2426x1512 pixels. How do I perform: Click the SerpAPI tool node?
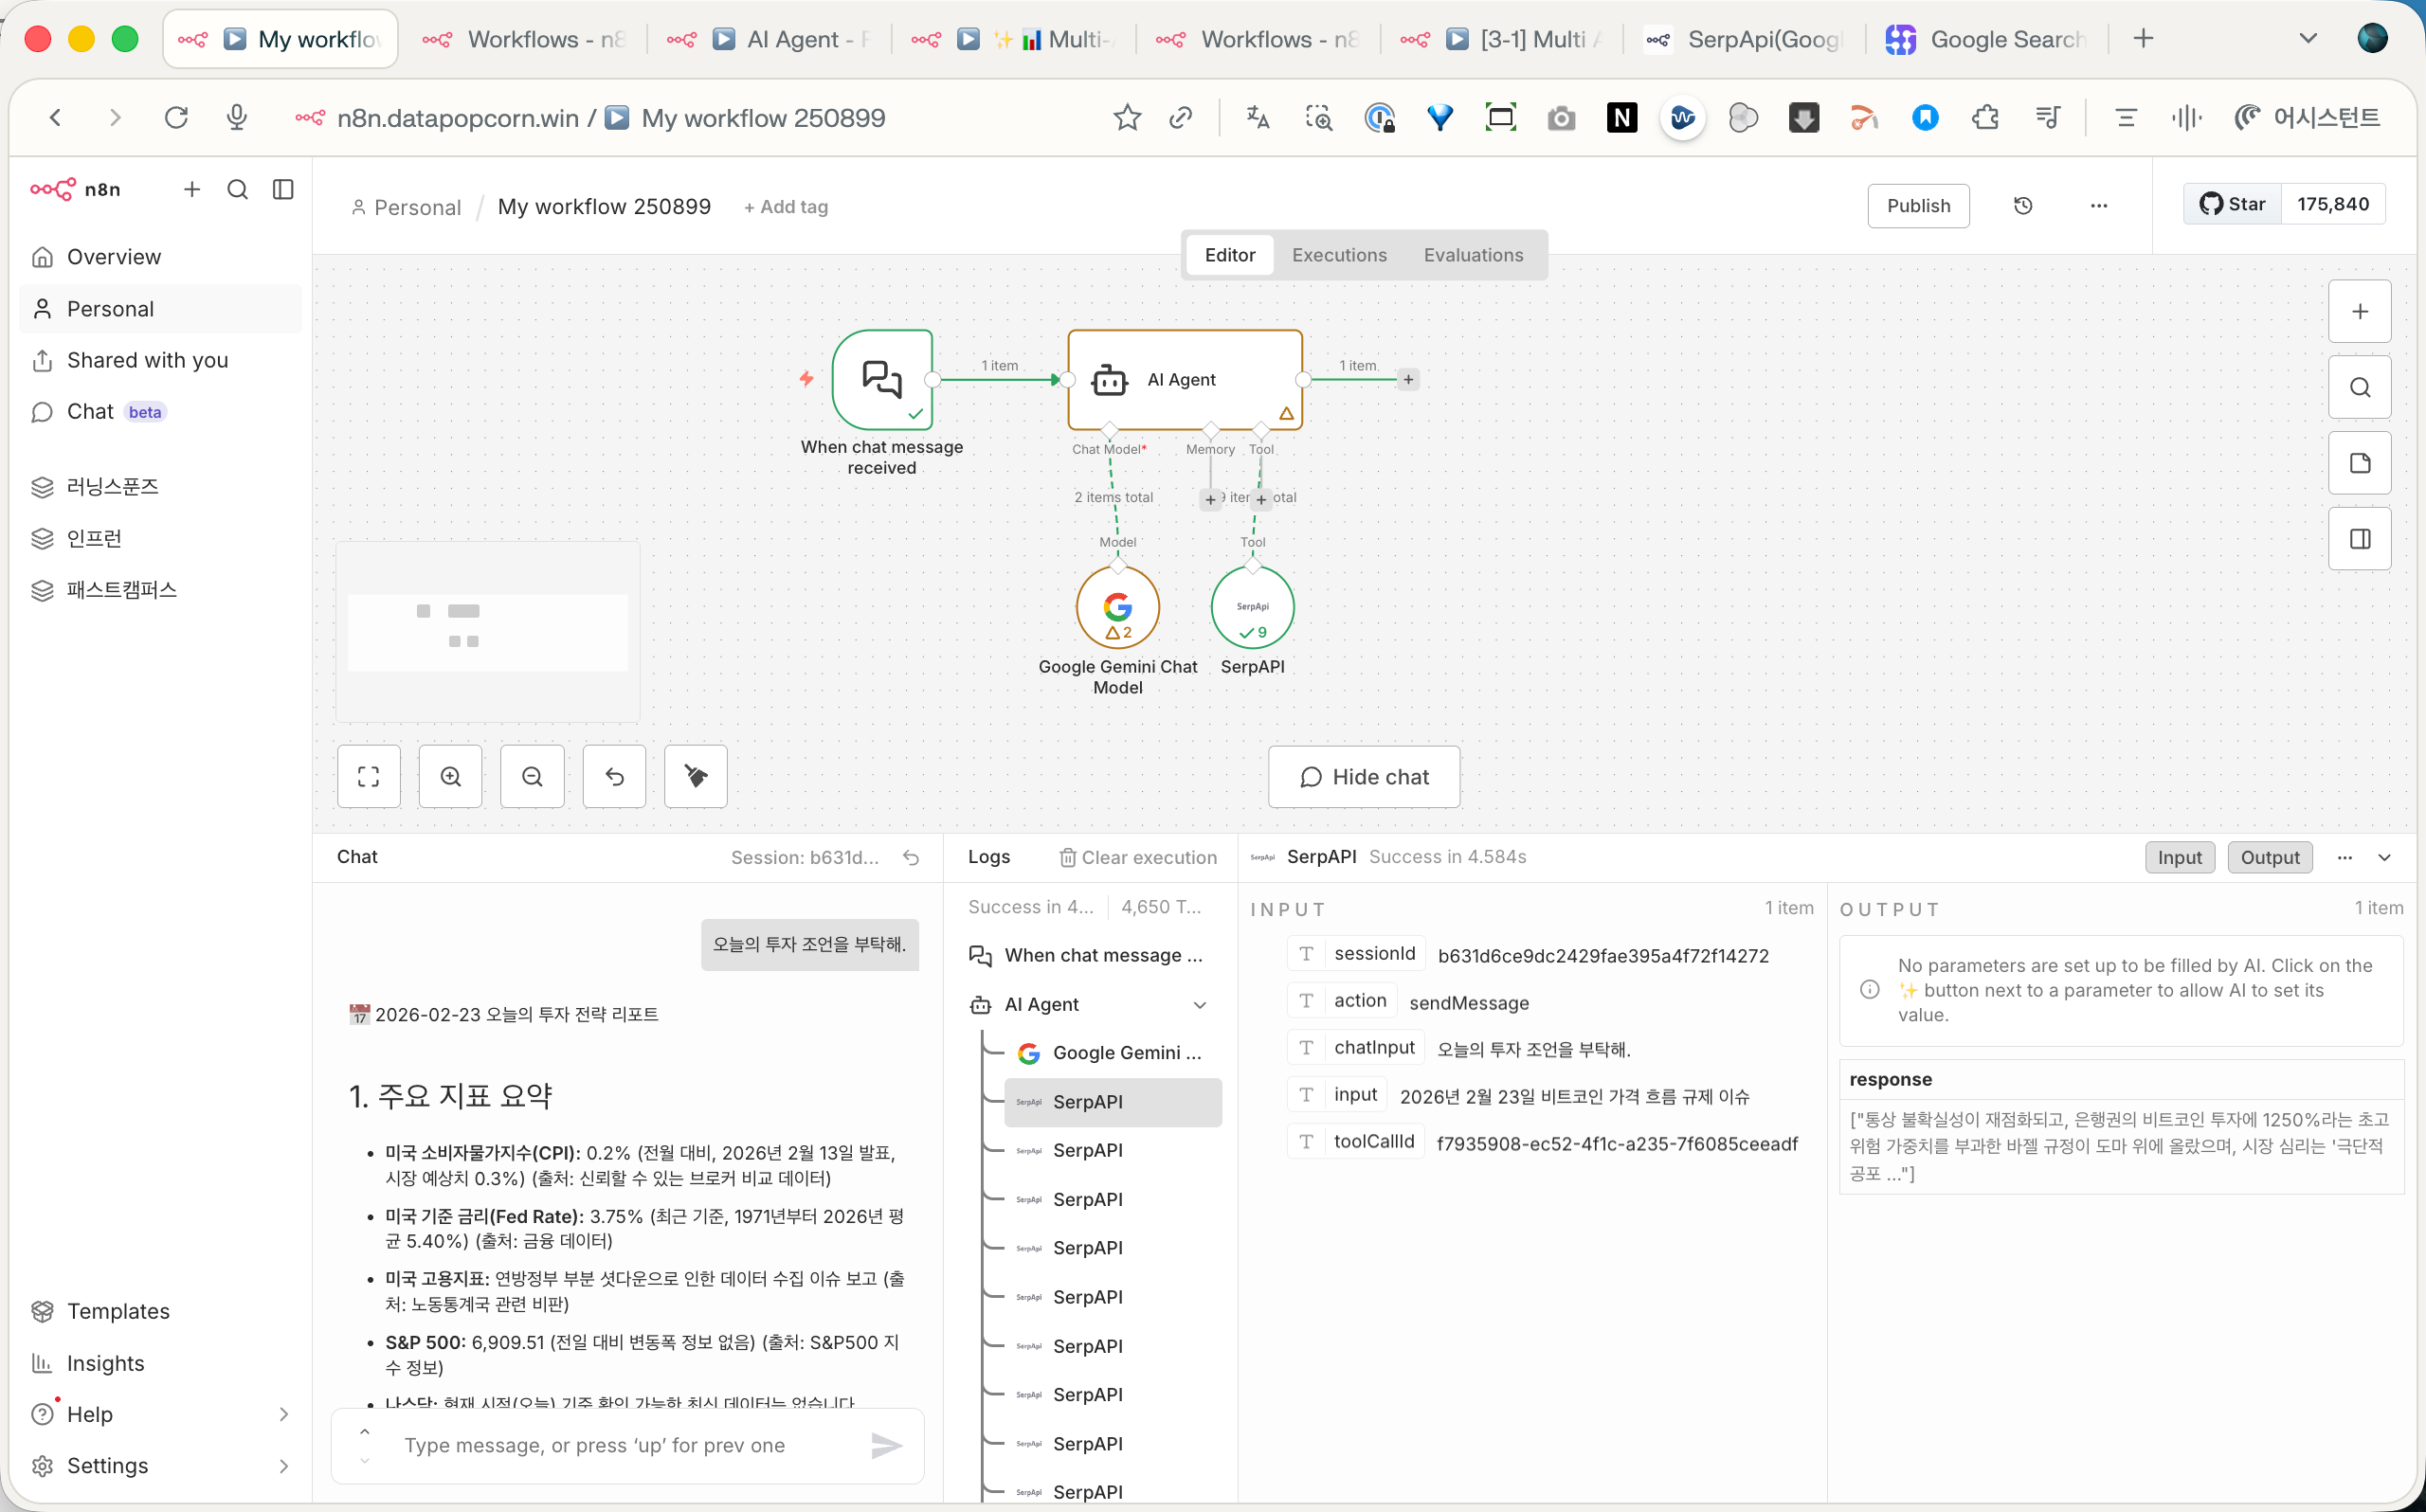click(x=1252, y=606)
